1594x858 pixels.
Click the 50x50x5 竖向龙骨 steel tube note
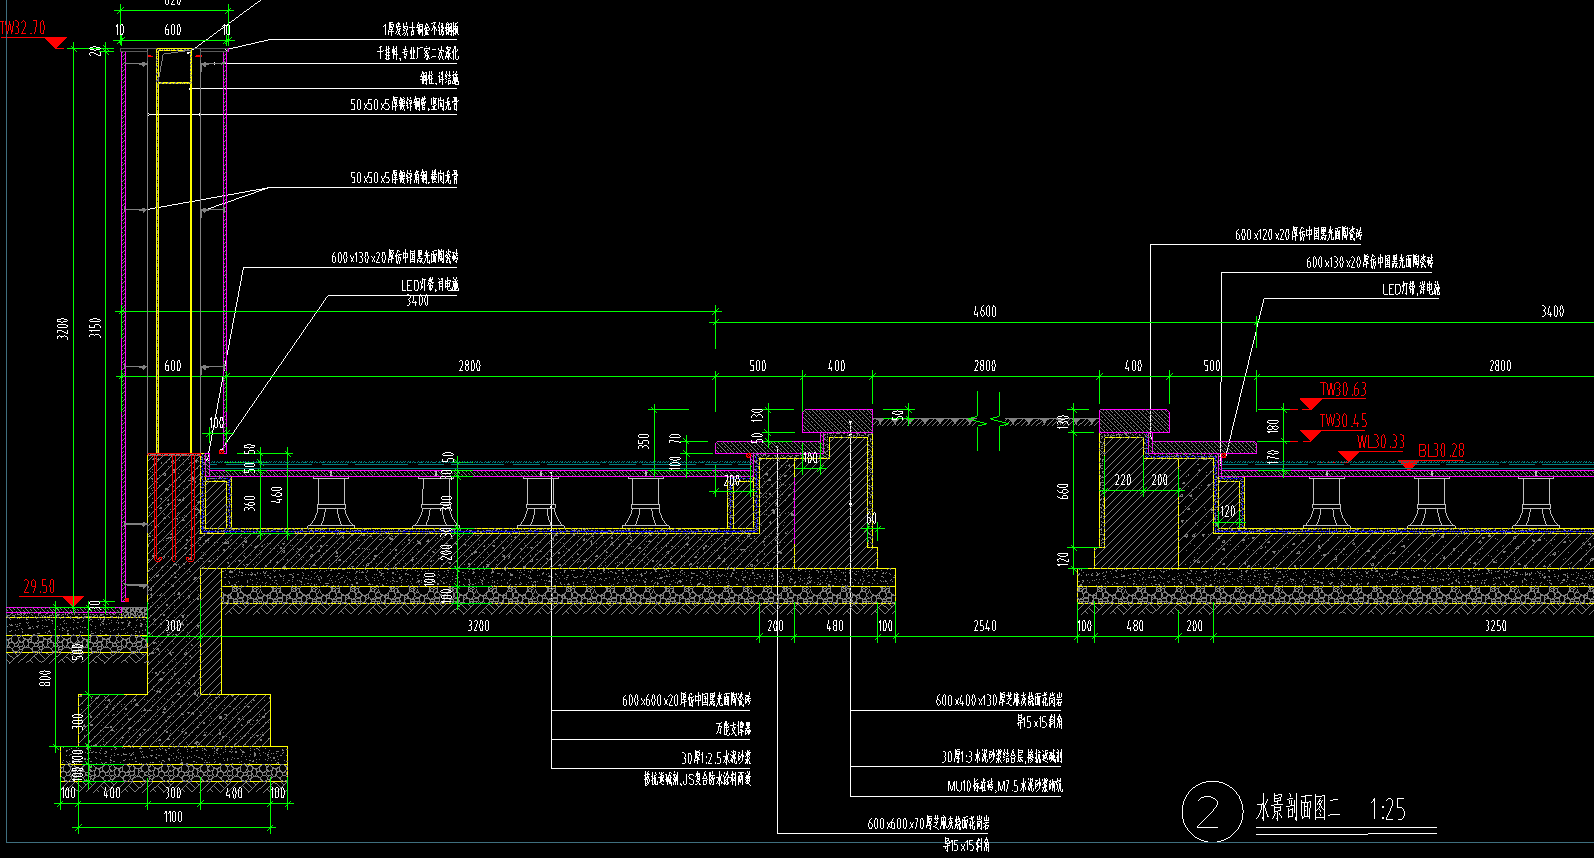(404, 104)
